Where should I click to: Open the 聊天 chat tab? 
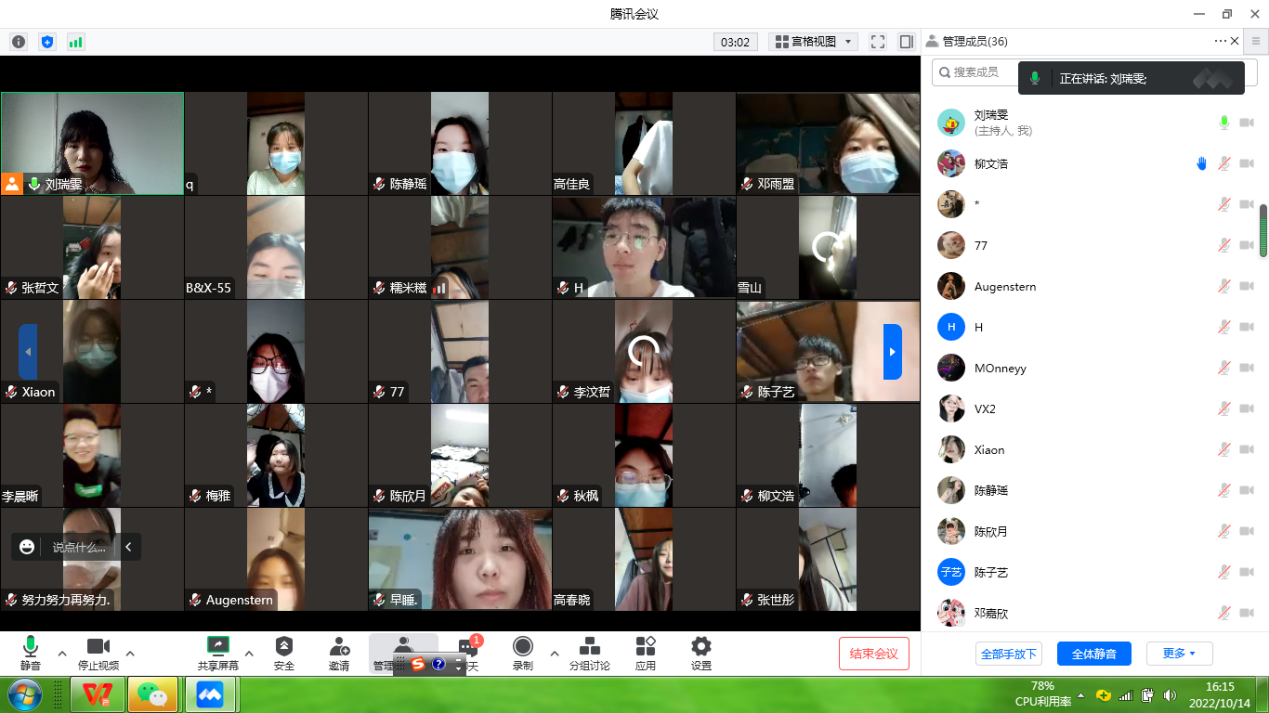pyautogui.click(x=468, y=653)
